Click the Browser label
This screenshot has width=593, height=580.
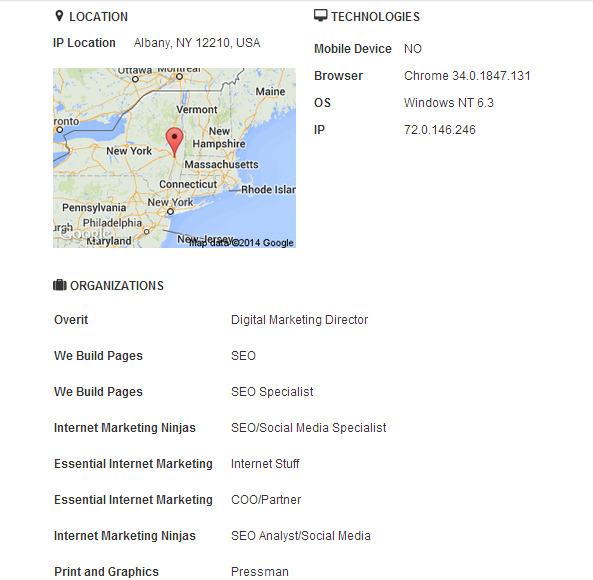tap(338, 76)
